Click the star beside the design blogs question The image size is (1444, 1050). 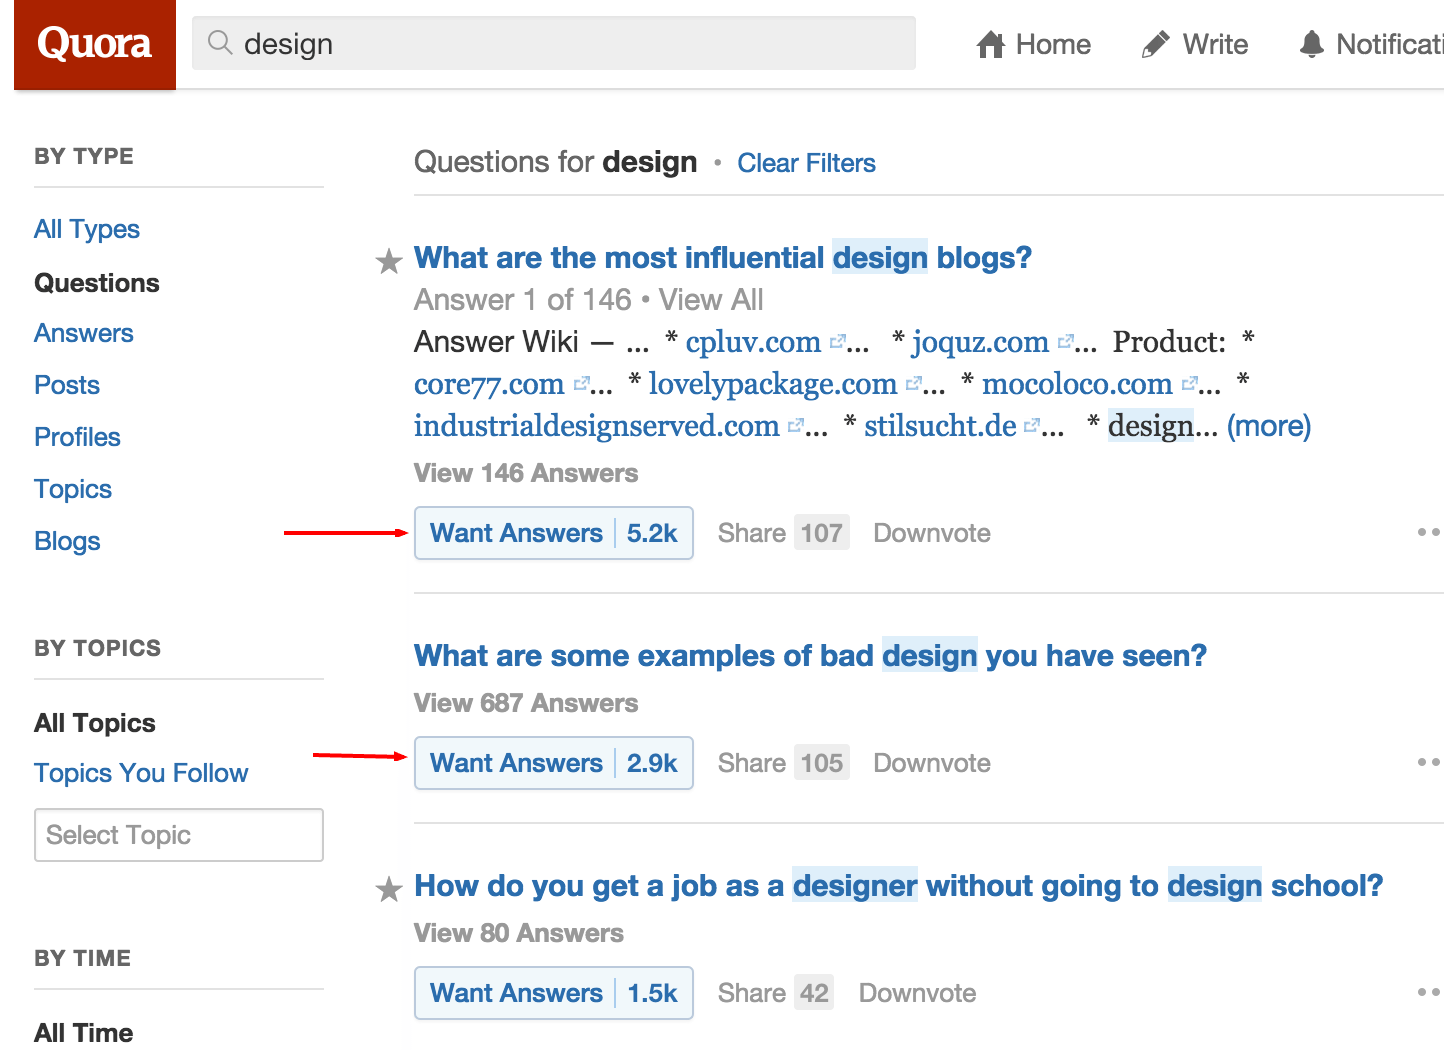pyautogui.click(x=388, y=261)
